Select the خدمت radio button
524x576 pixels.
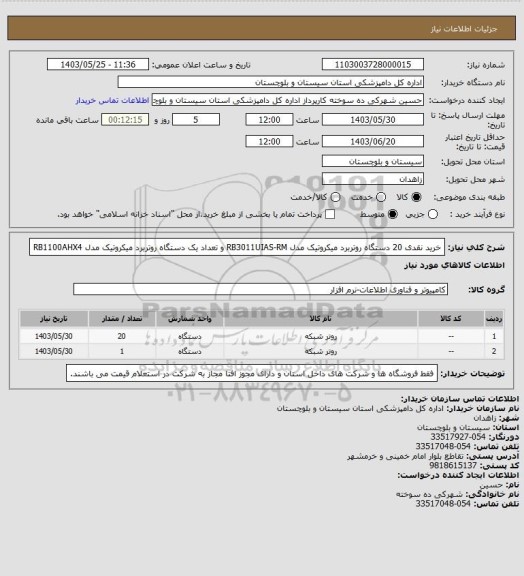pyautogui.click(x=381, y=197)
